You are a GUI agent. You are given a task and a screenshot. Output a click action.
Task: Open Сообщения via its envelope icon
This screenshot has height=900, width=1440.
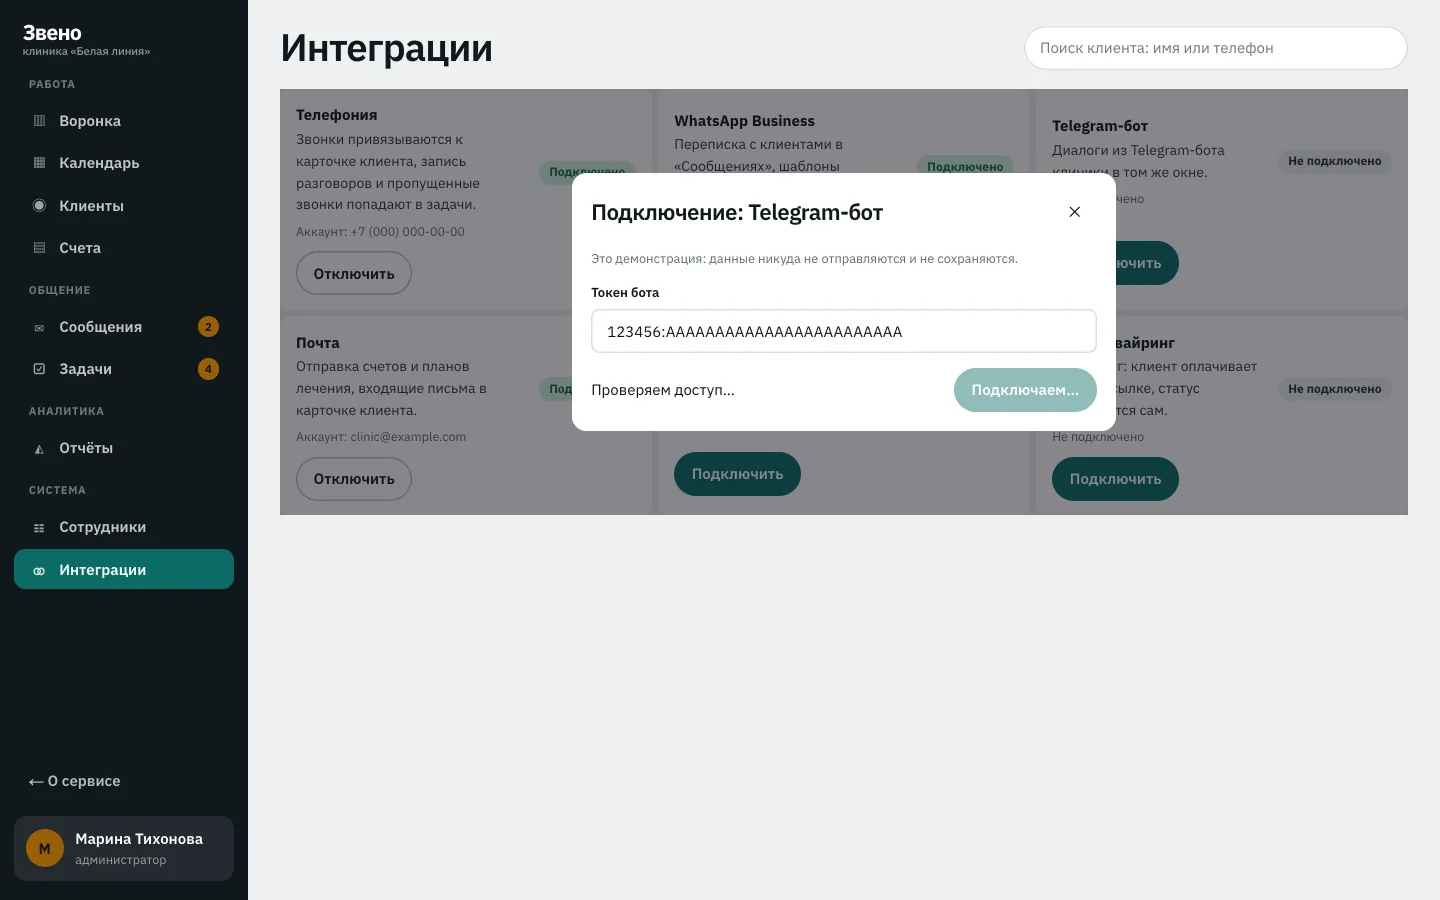(x=39, y=327)
